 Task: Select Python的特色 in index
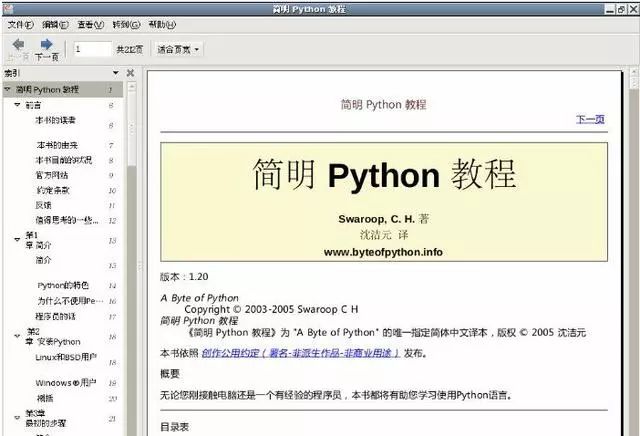pos(63,285)
